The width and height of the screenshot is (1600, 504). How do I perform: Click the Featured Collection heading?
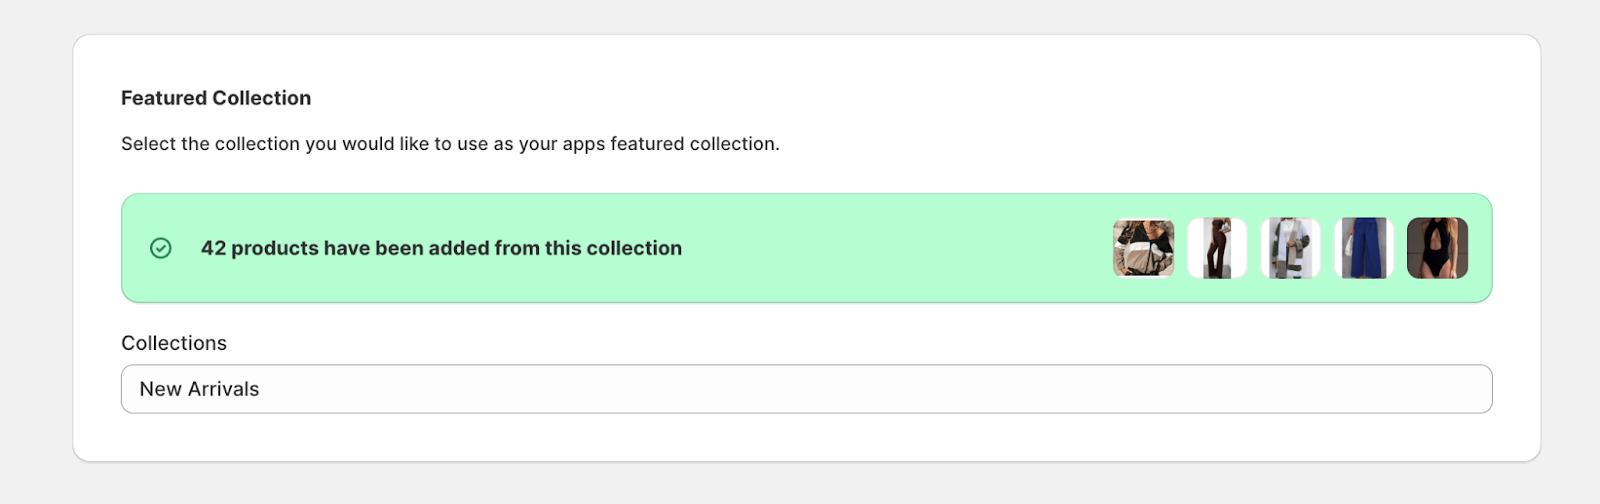(x=216, y=98)
